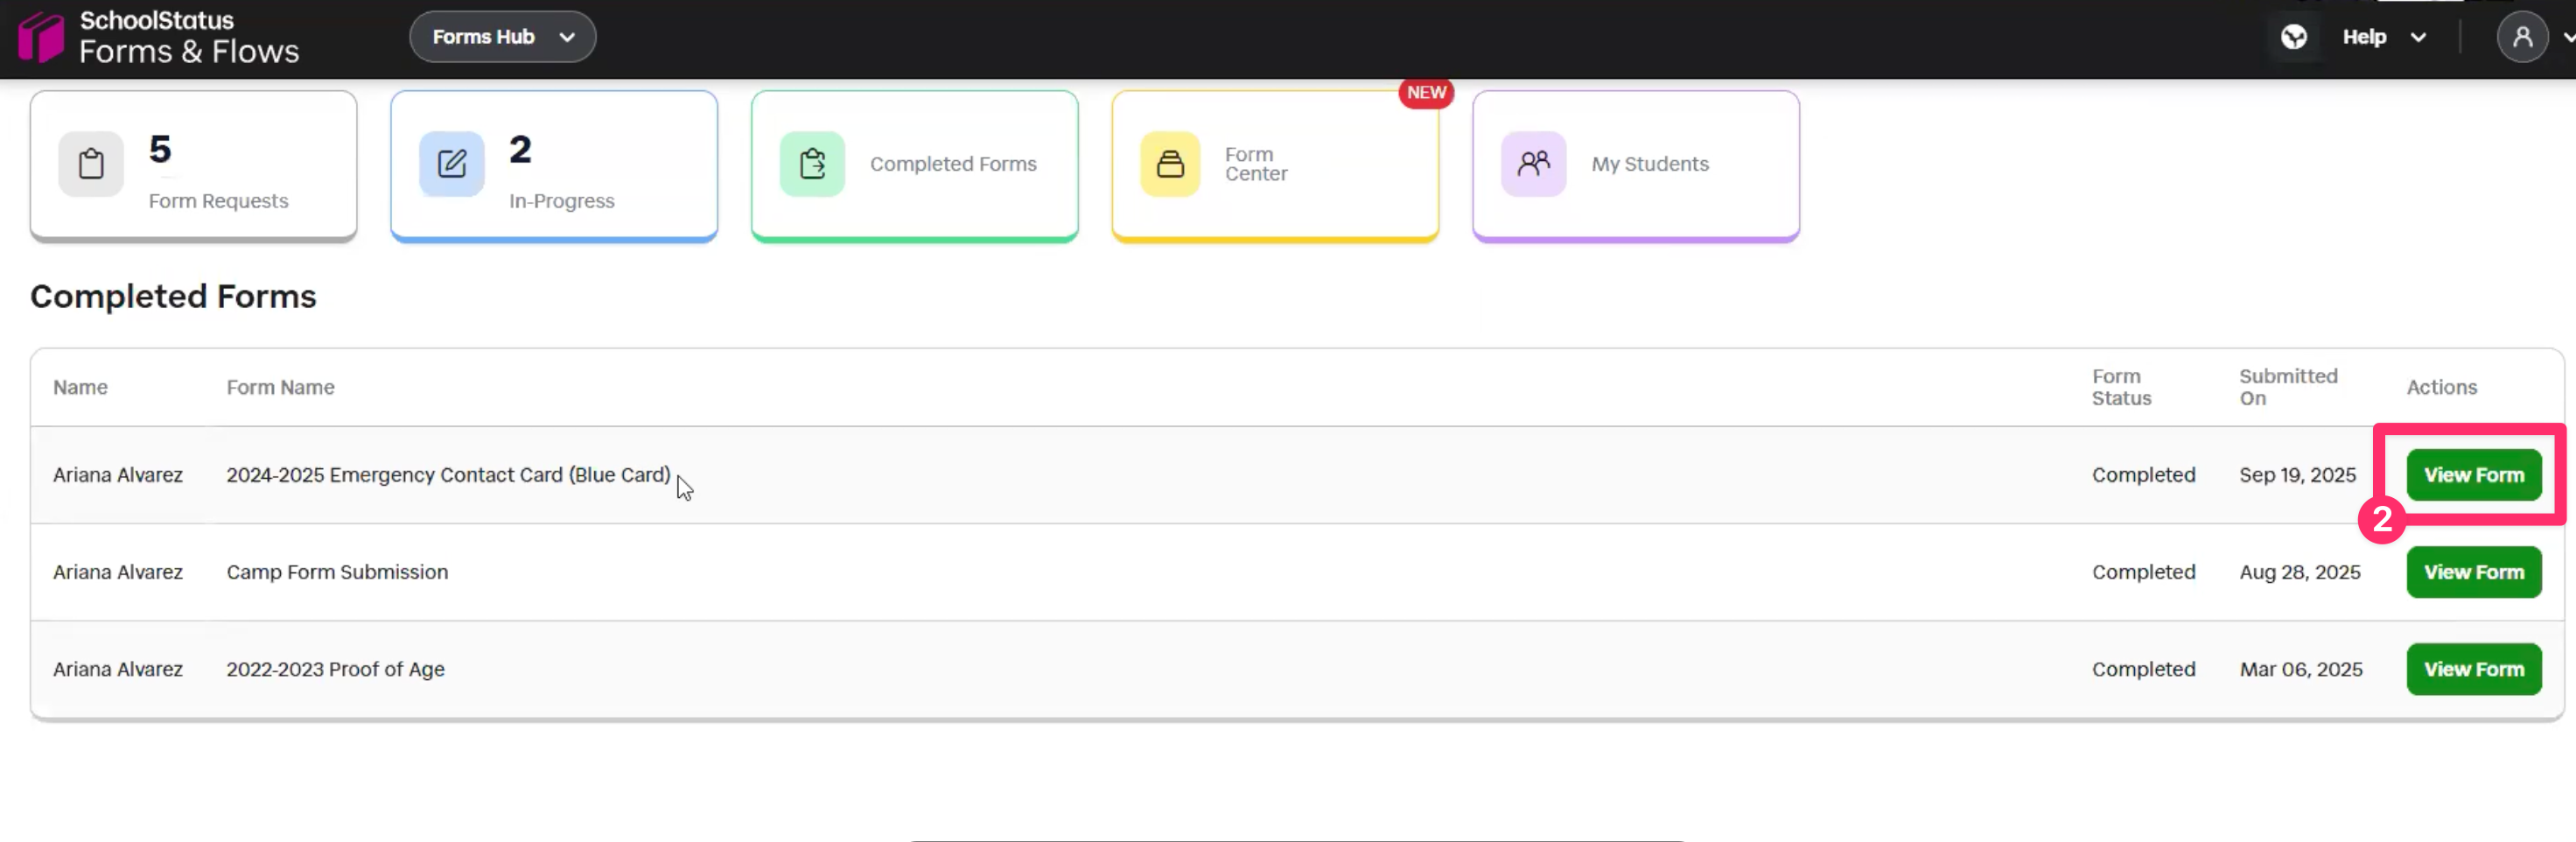Click View Form for 2022-2023 Proof of Age

coord(2473,668)
